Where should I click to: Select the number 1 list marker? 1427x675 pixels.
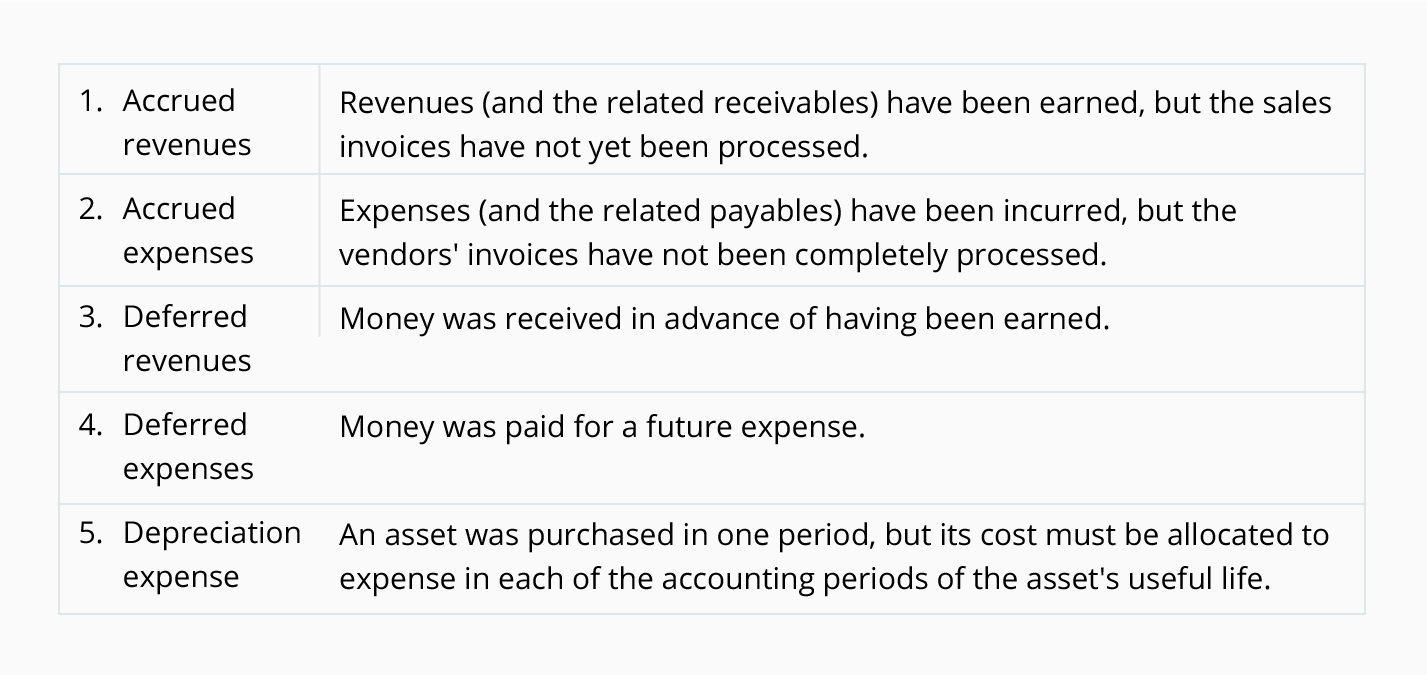(x=92, y=101)
